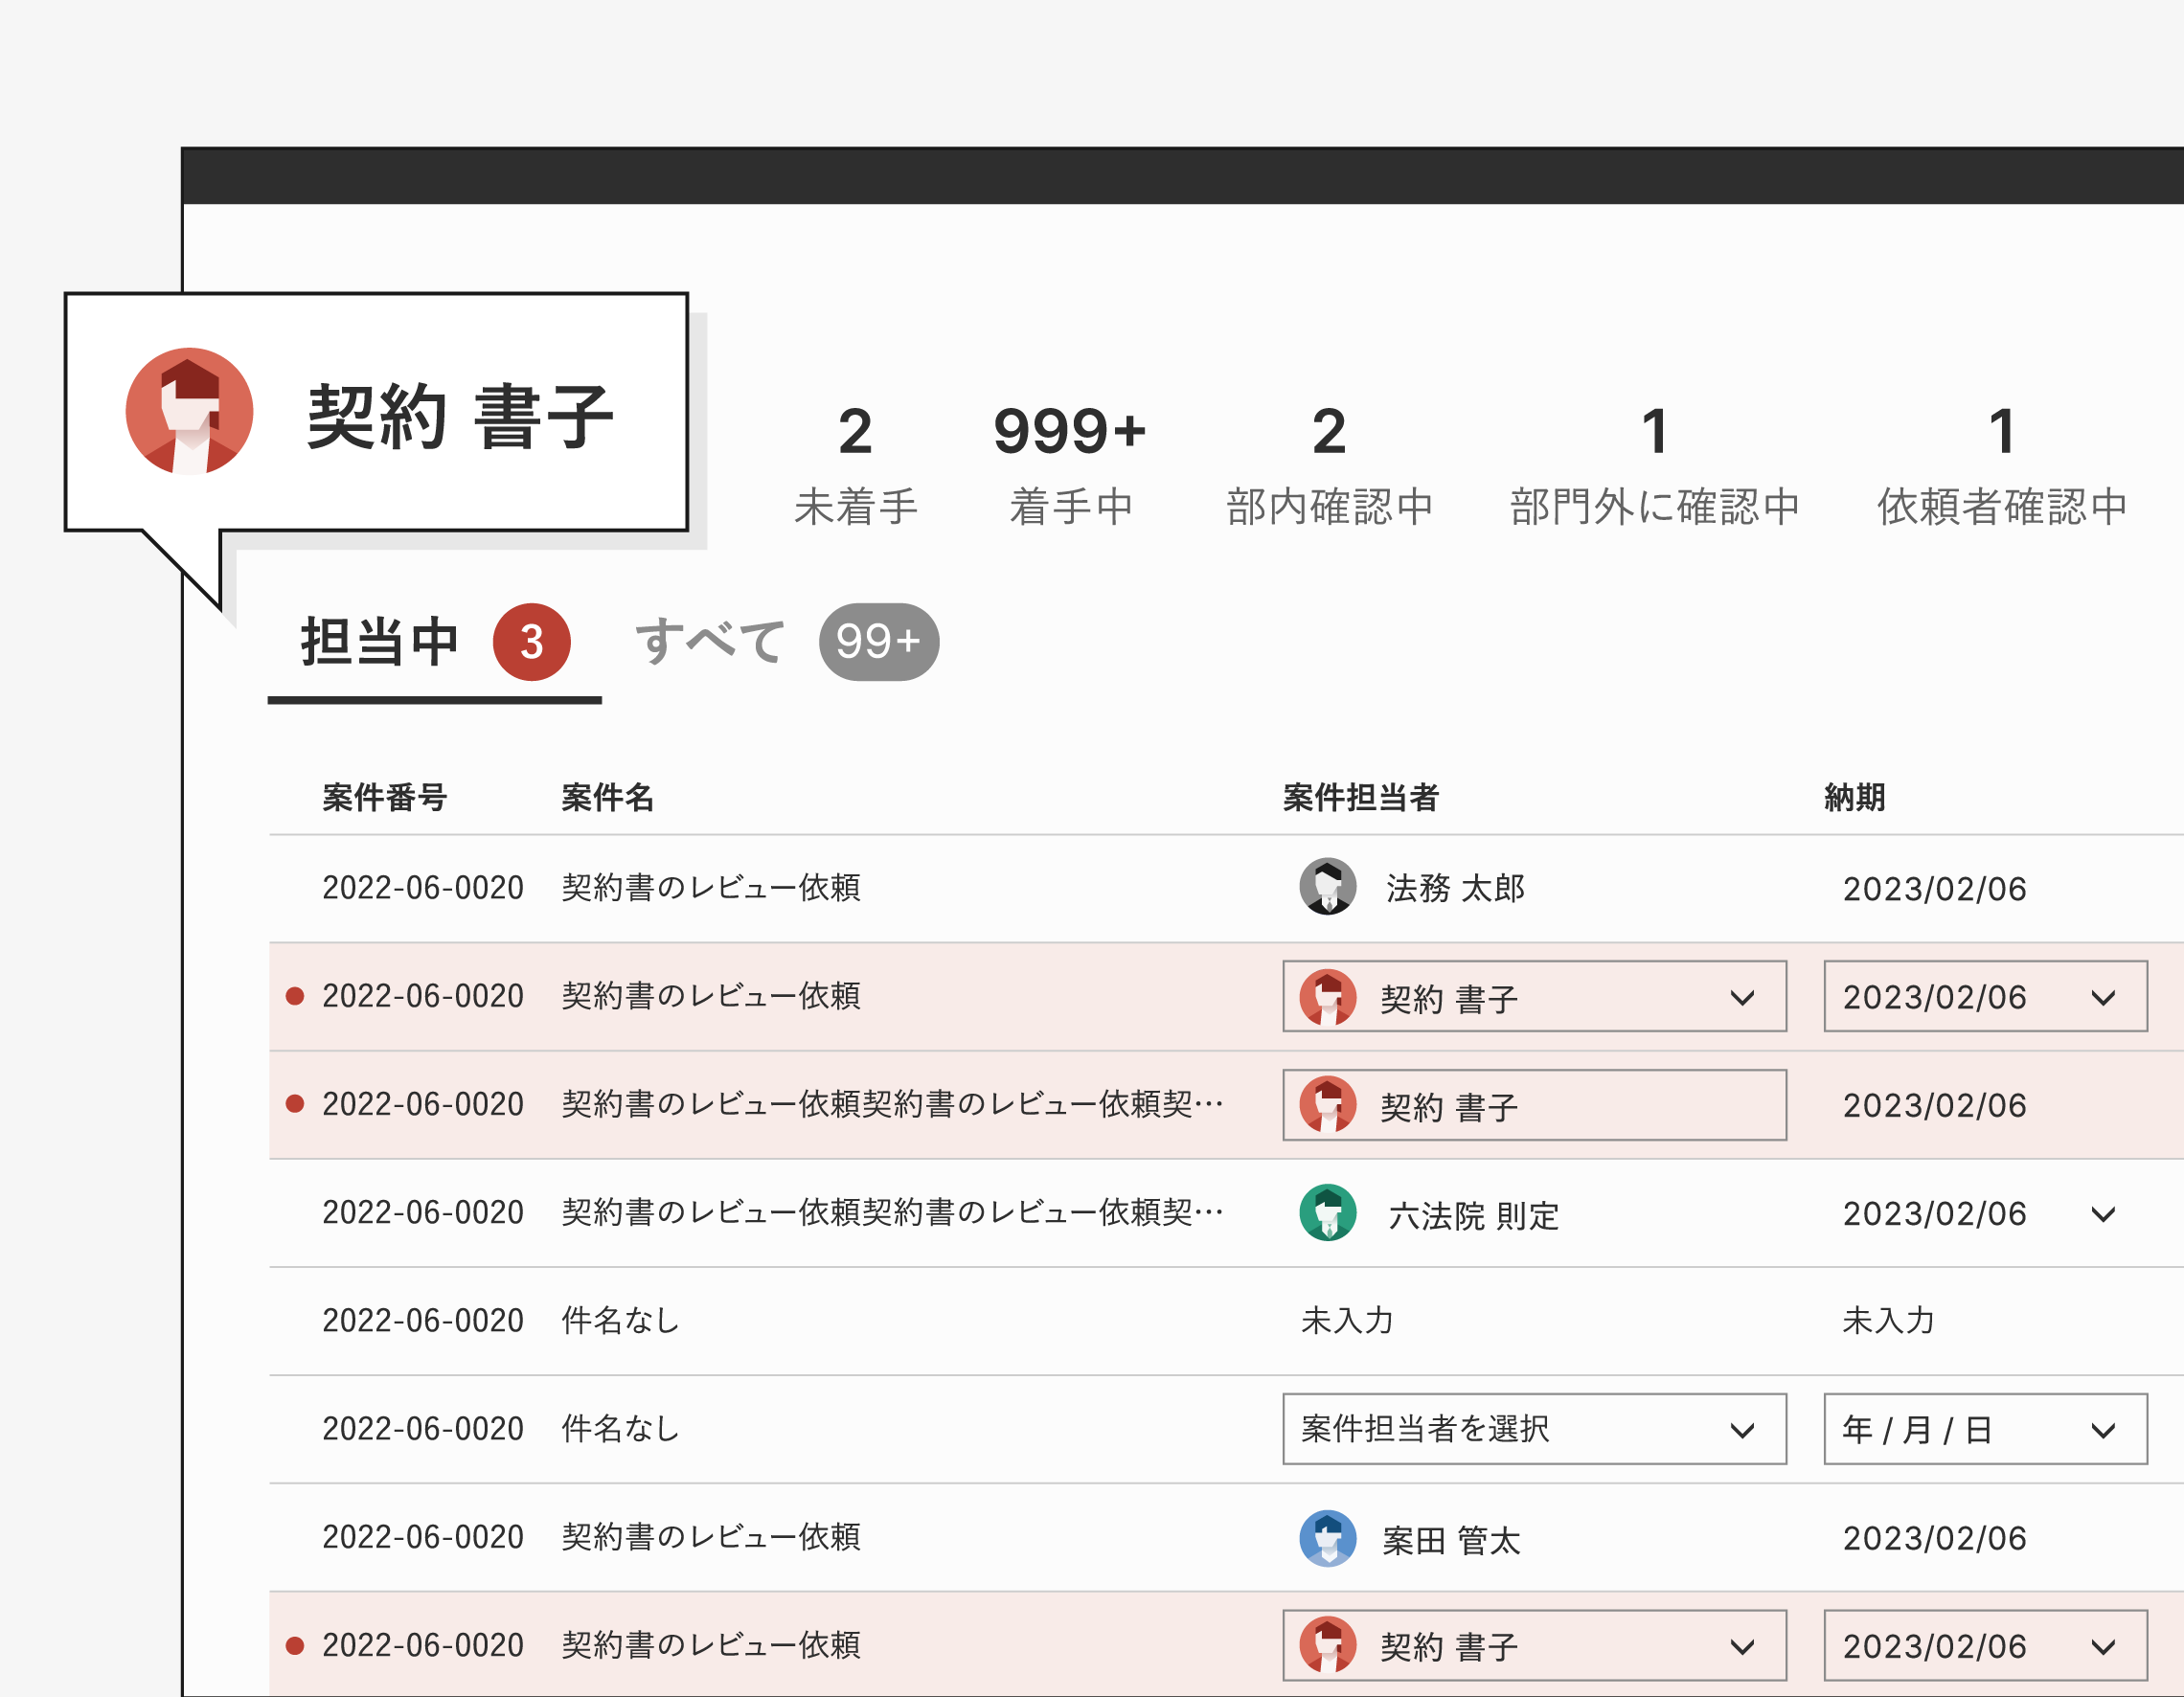Click the red 3 badge on 担当中

531,642
